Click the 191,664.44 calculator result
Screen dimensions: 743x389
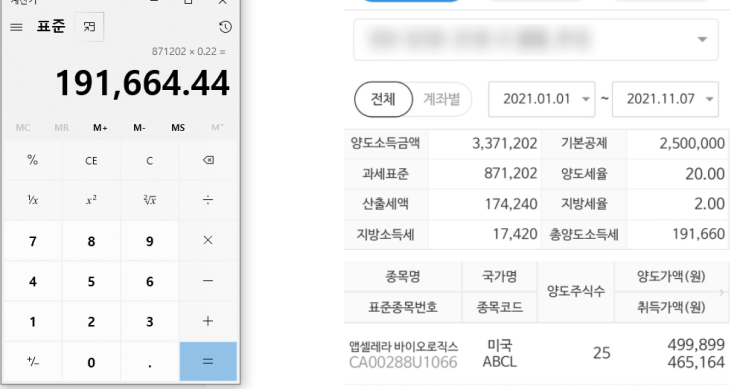click(x=143, y=83)
